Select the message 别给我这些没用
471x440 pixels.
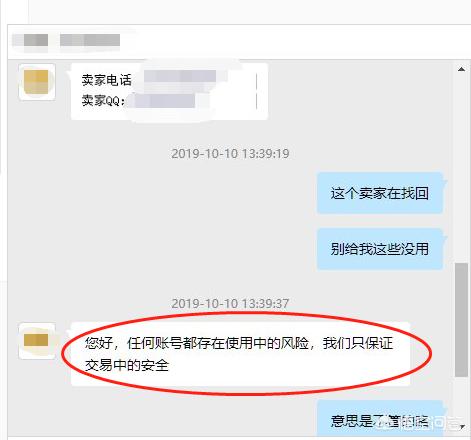tap(380, 249)
